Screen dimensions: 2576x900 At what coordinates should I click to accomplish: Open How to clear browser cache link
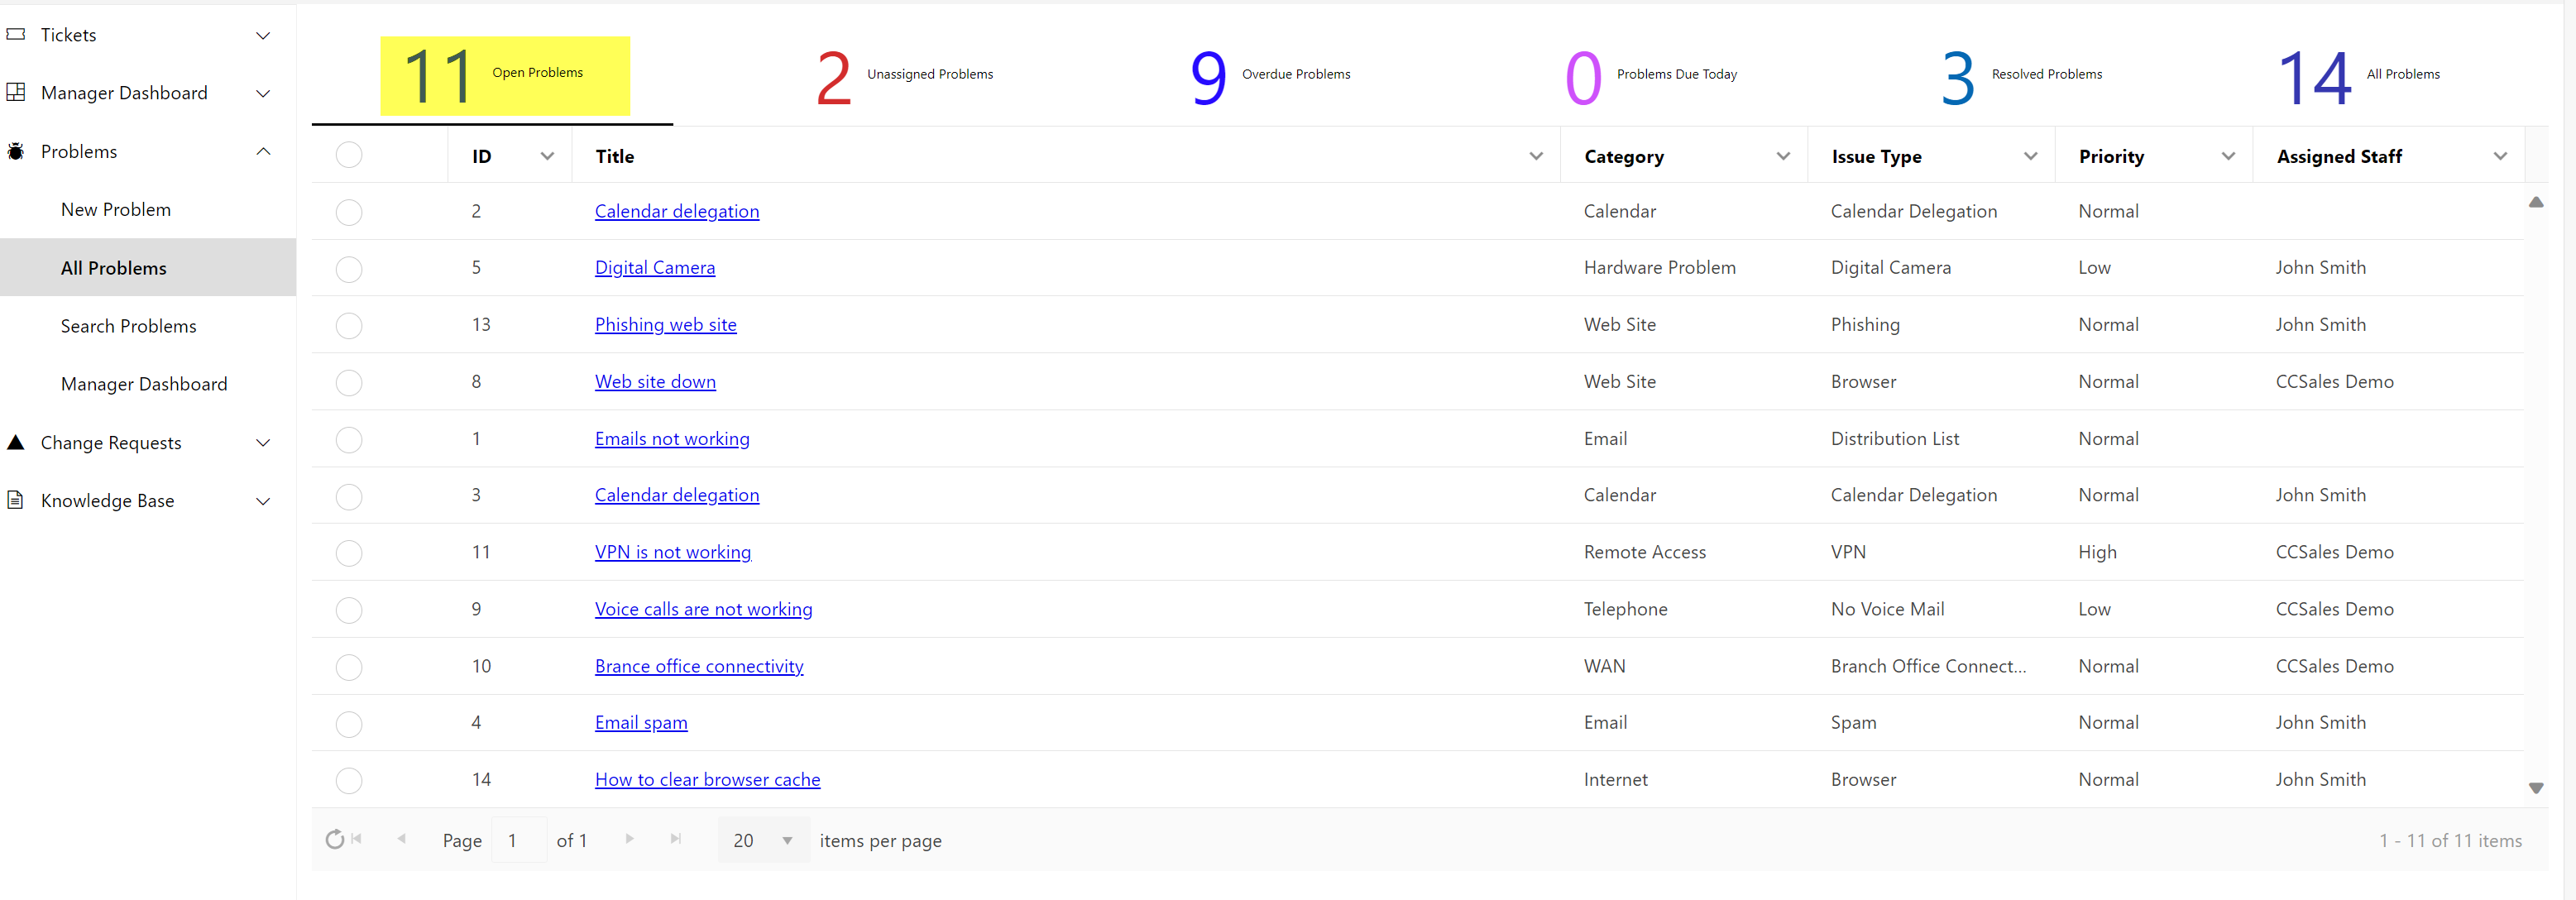pos(707,779)
